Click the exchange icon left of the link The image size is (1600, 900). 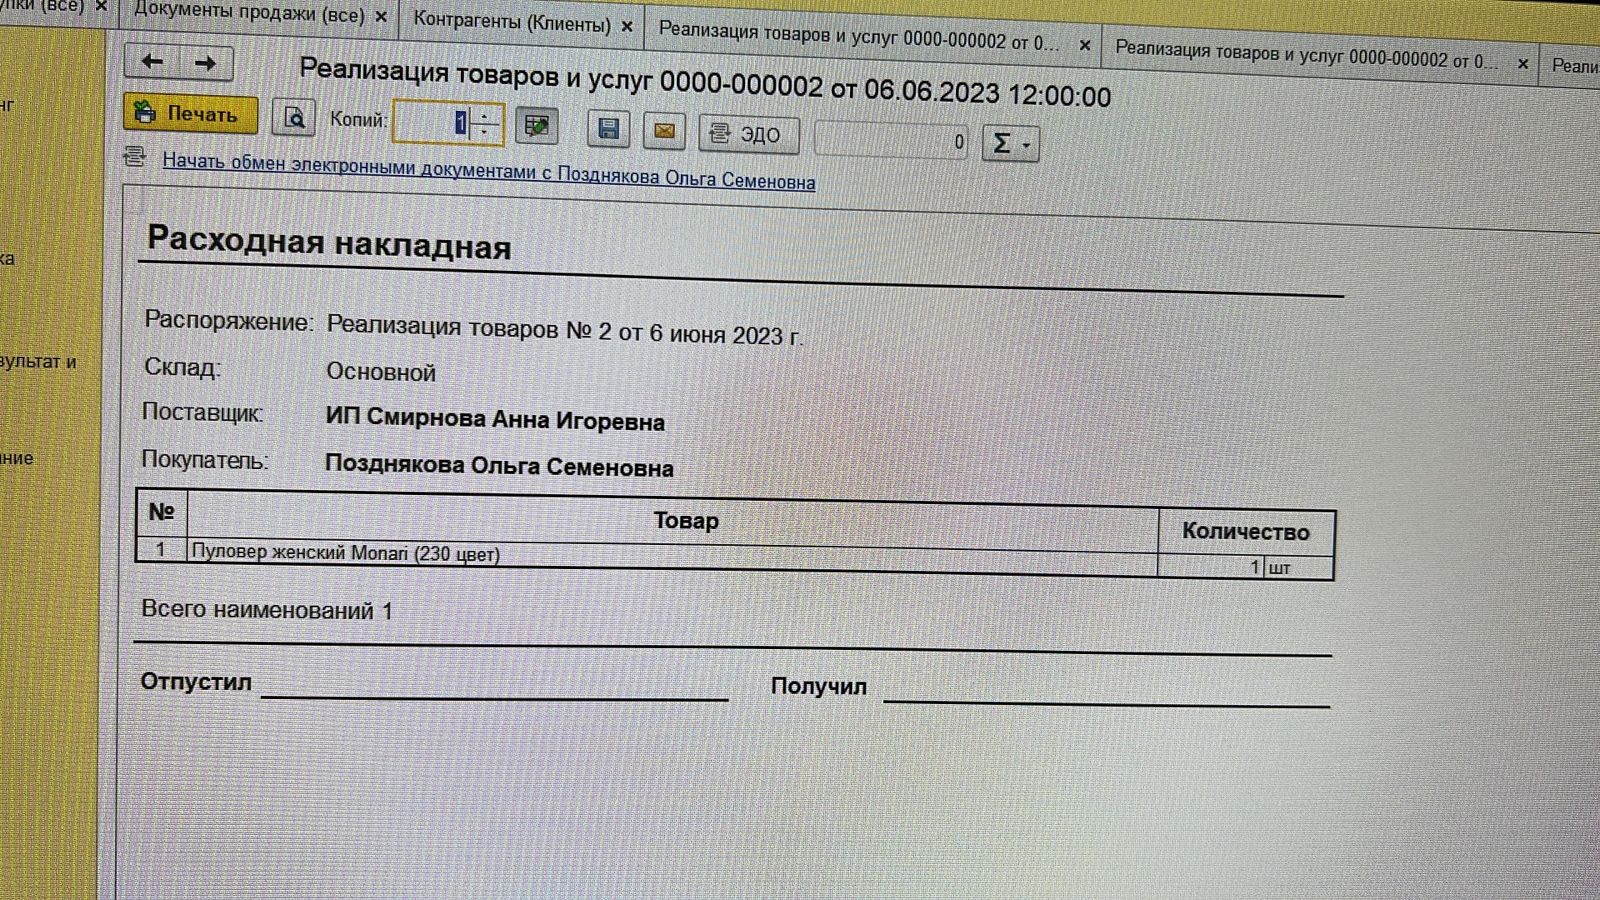coord(135,157)
